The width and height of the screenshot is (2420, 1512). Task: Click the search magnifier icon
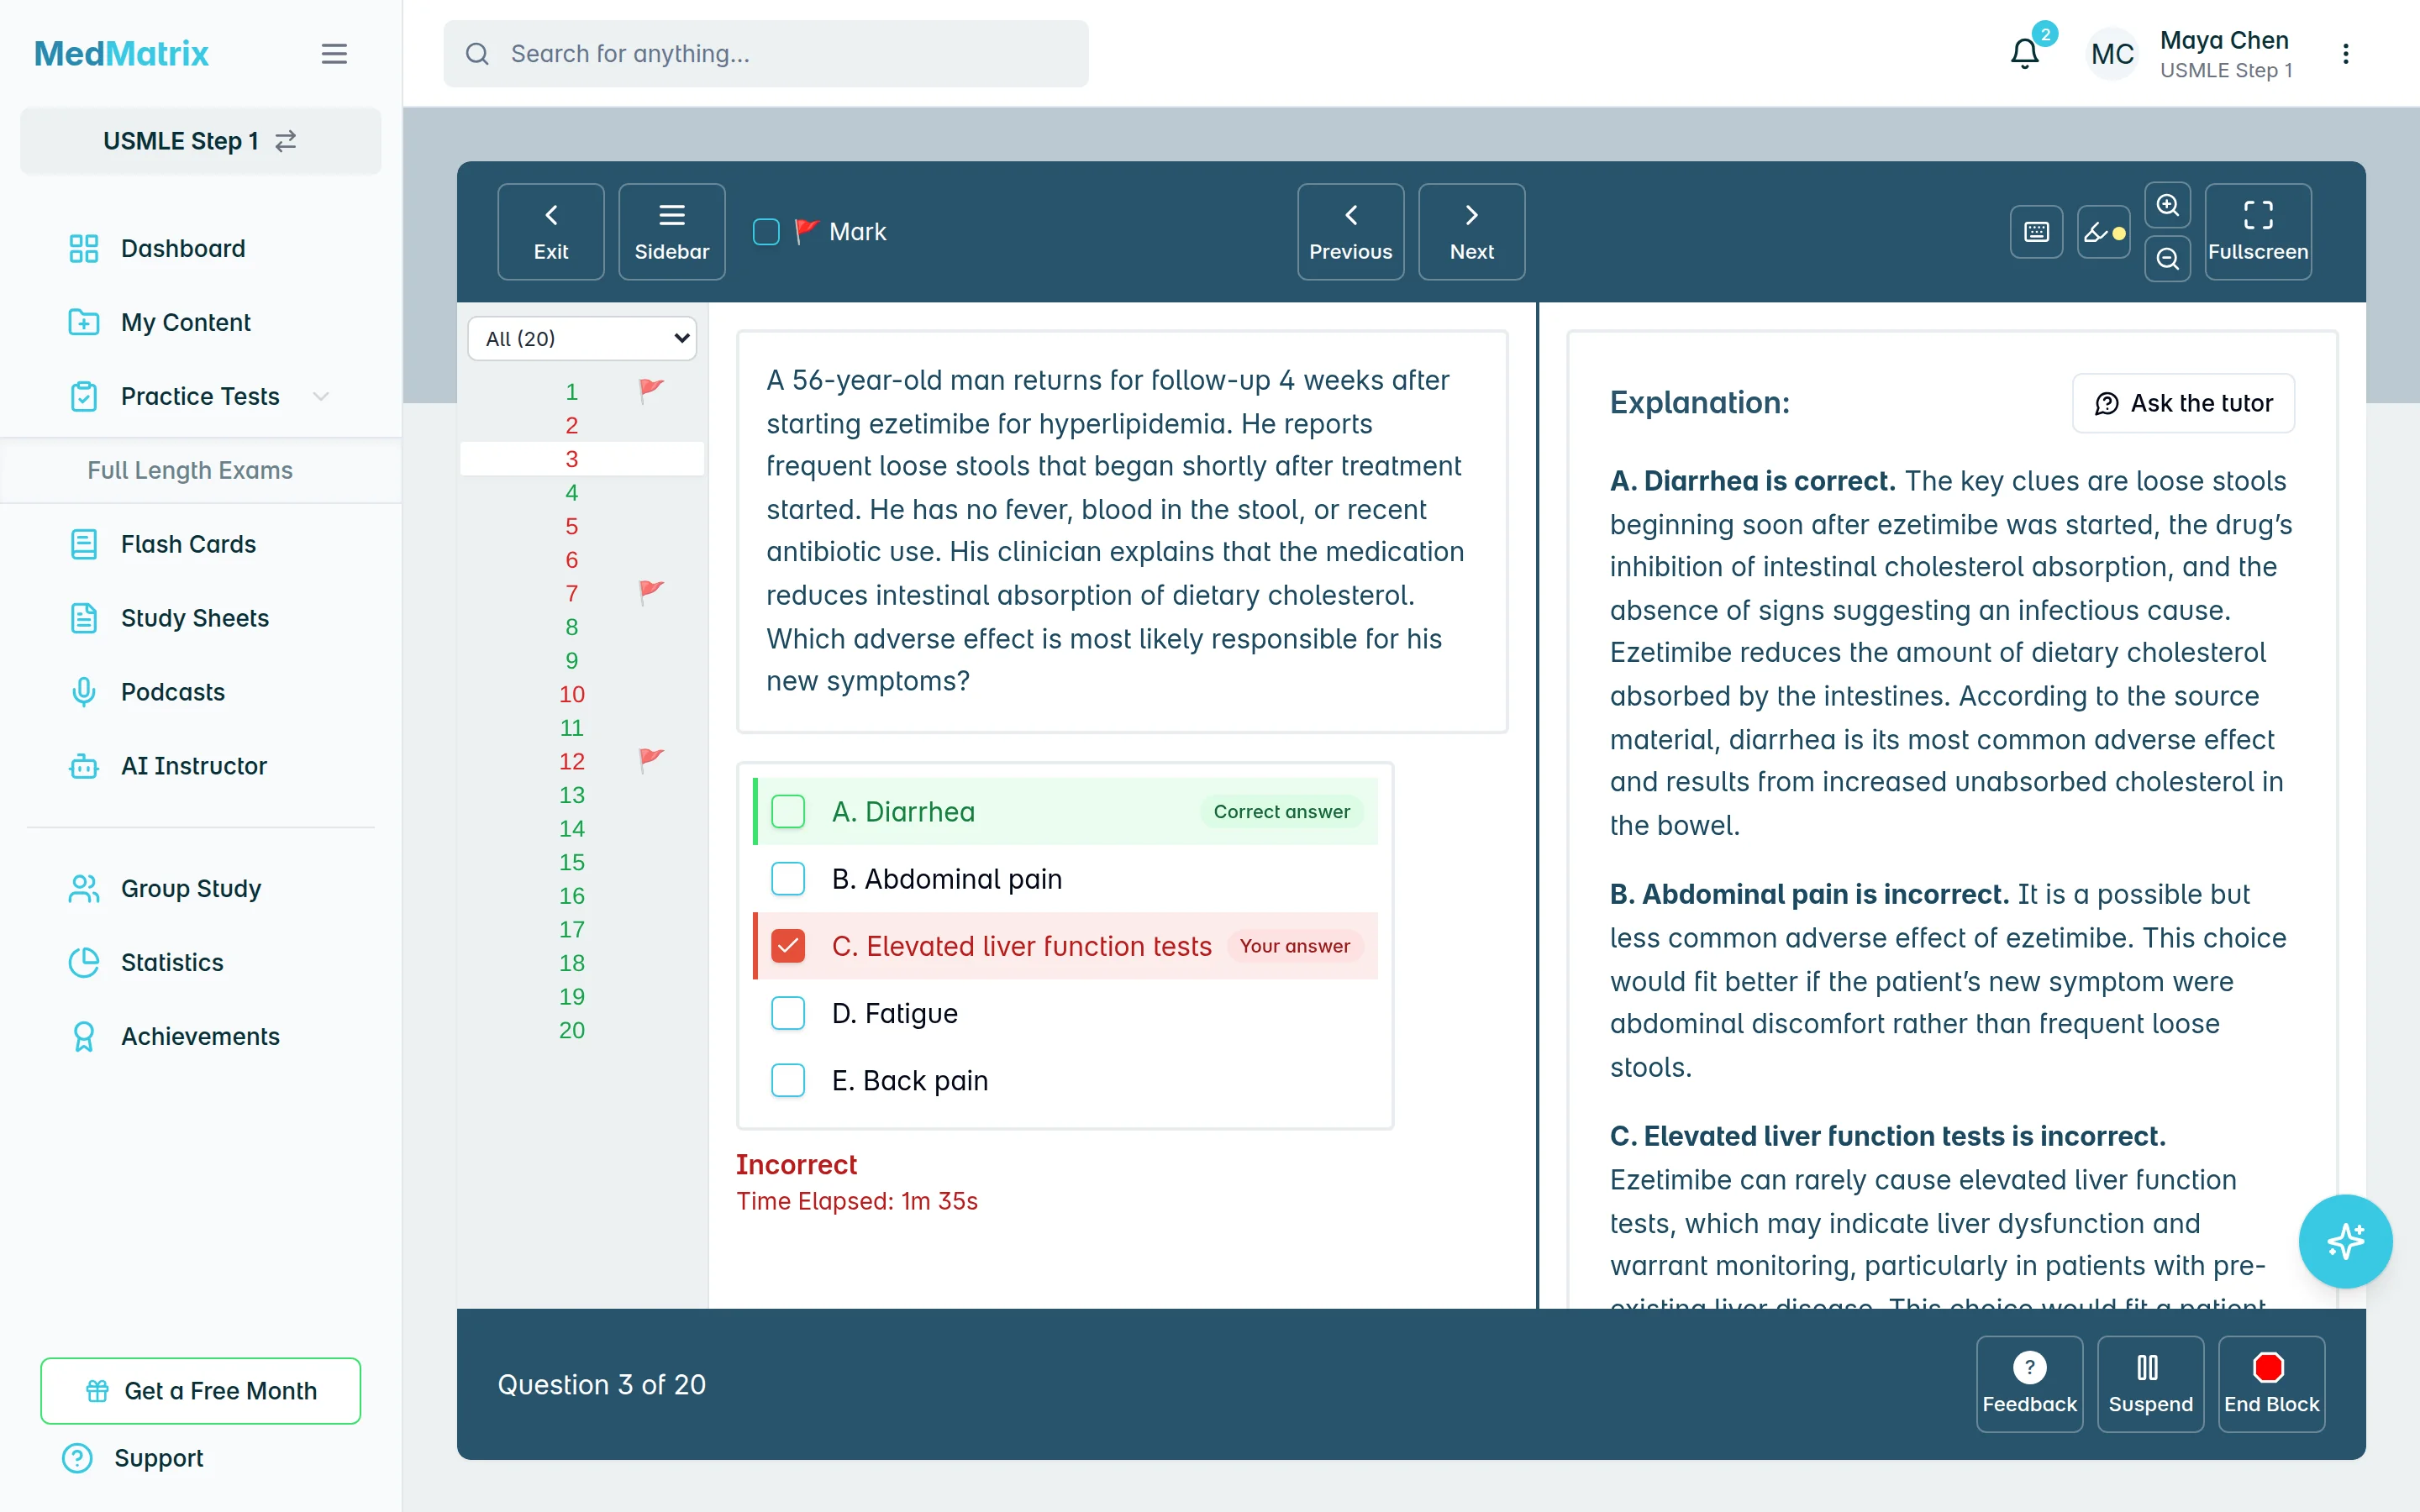click(477, 54)
